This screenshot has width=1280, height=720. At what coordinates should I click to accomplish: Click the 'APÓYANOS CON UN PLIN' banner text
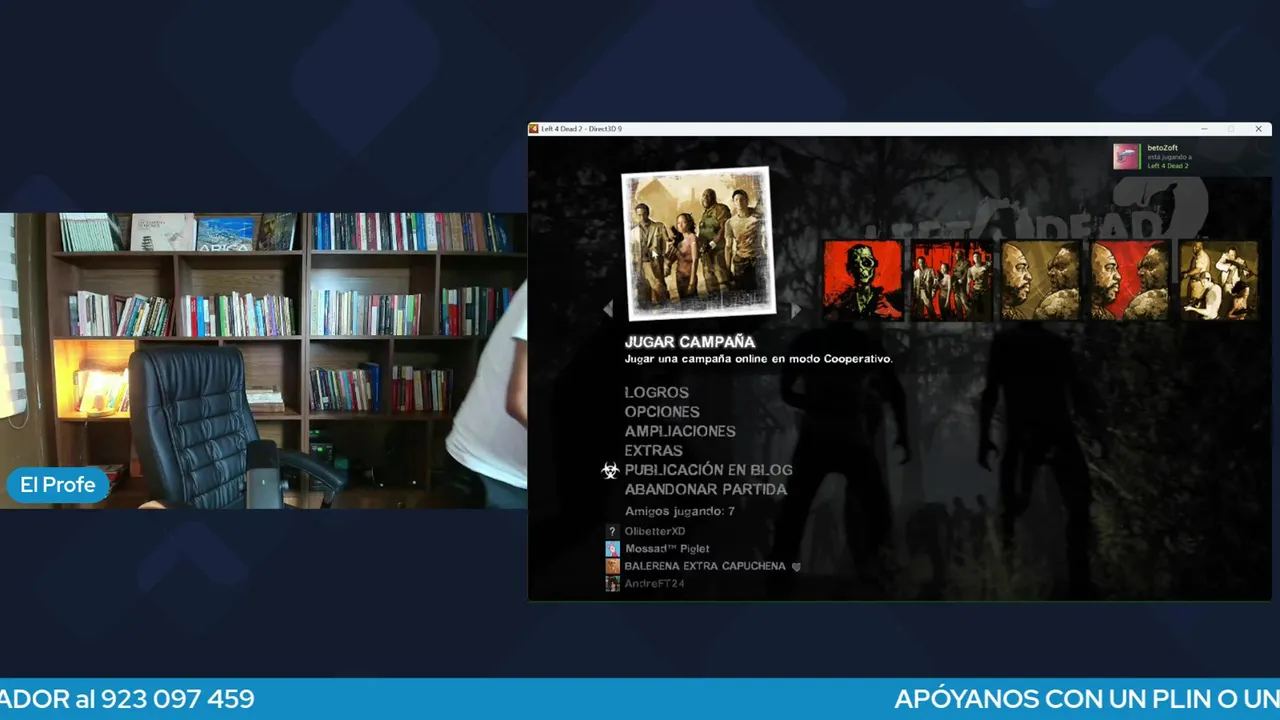point(1087,699)
